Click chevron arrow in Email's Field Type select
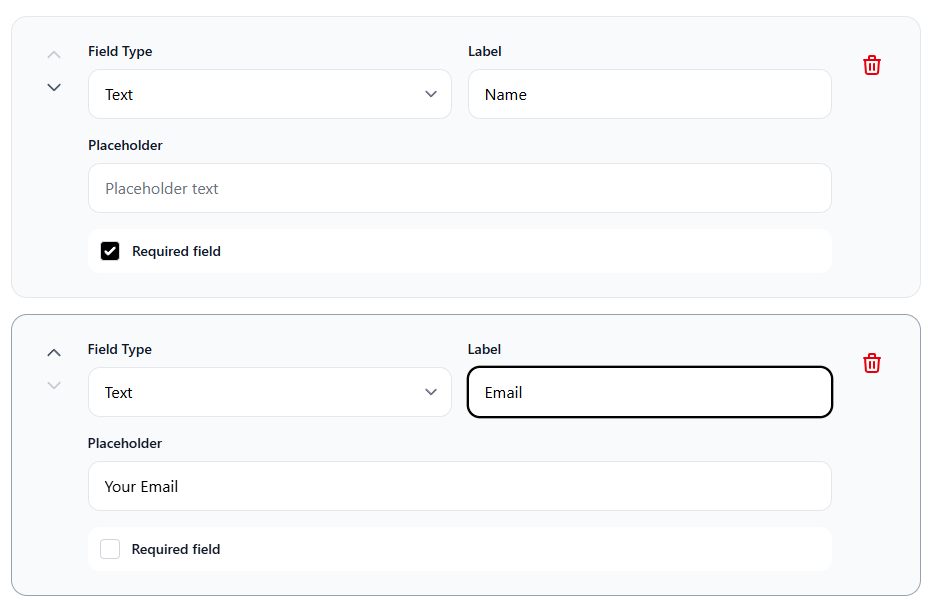The image size is (935, 609). 431,392
